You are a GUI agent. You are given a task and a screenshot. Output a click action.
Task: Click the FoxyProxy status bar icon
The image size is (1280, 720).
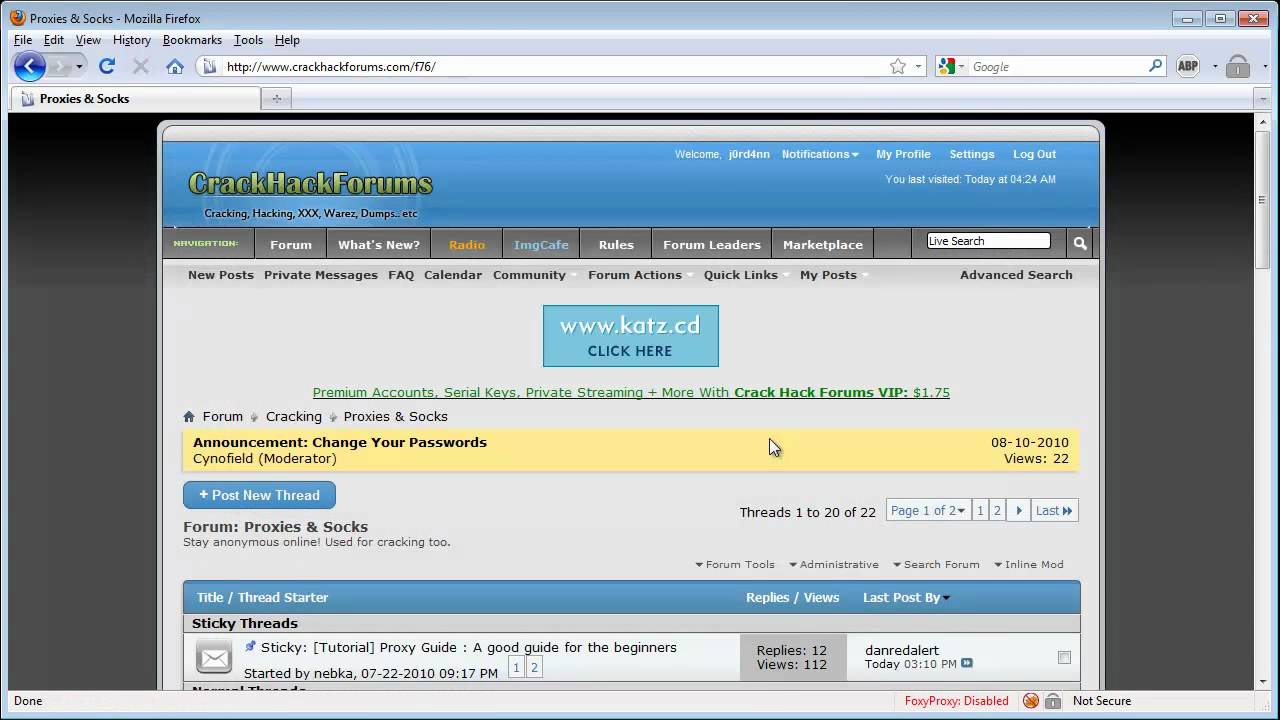1031,701
